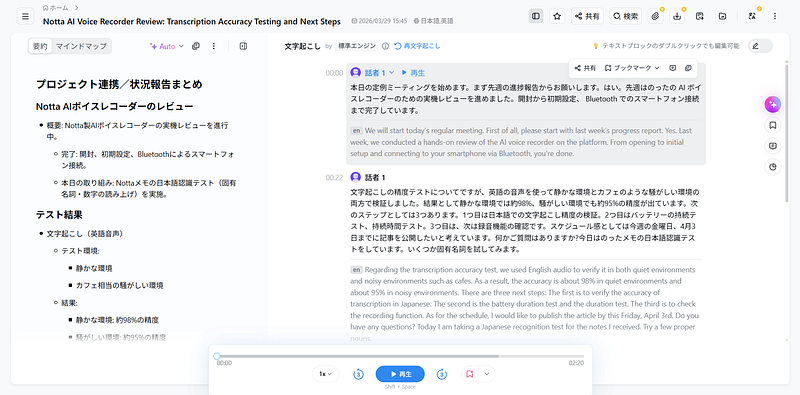Image resolution: width=800 pixels, height=395 pixels.
Task: Select 話者 1 label at 00:22
Action: pyautogui.click(x=375, y=178)
